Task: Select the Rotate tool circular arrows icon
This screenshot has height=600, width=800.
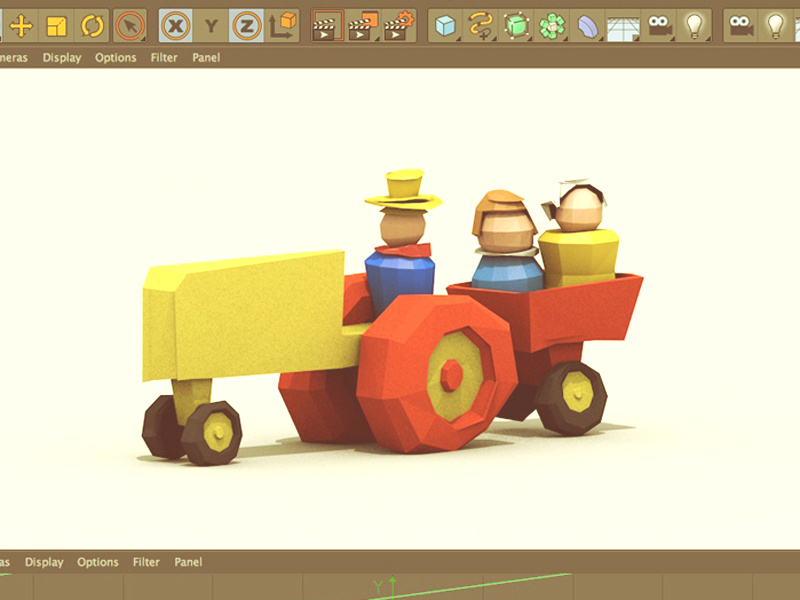Action: click(92, 26)
